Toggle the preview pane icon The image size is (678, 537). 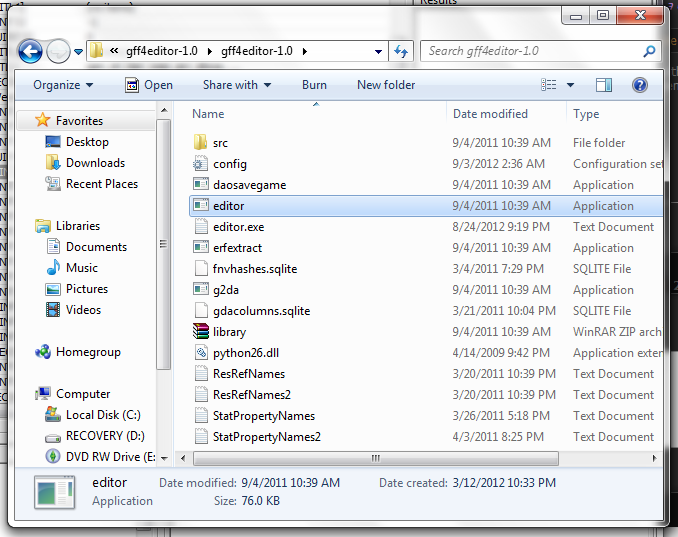[604, 85]
